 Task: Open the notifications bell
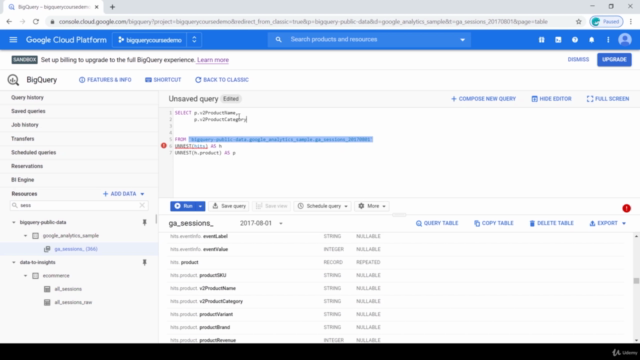[591, 40]
